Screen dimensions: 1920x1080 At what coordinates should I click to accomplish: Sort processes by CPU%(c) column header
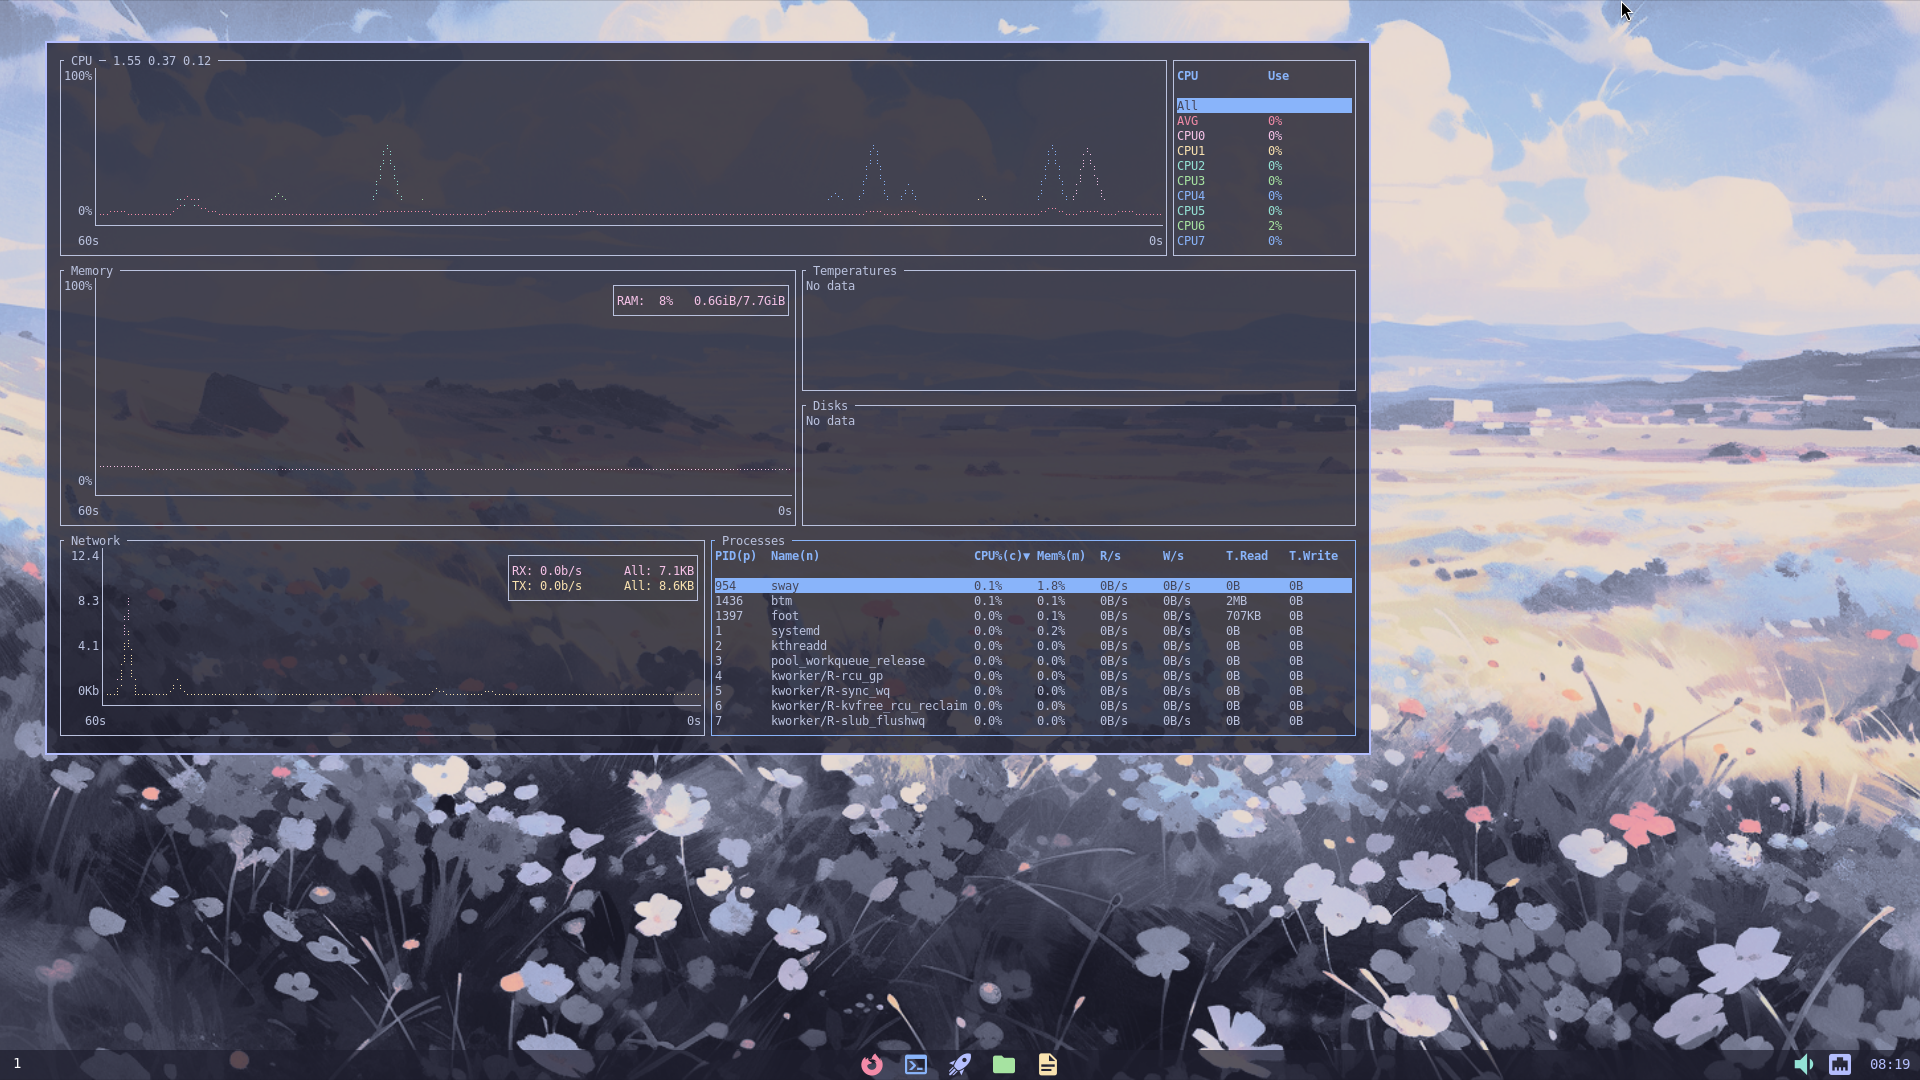point(1001,556)
